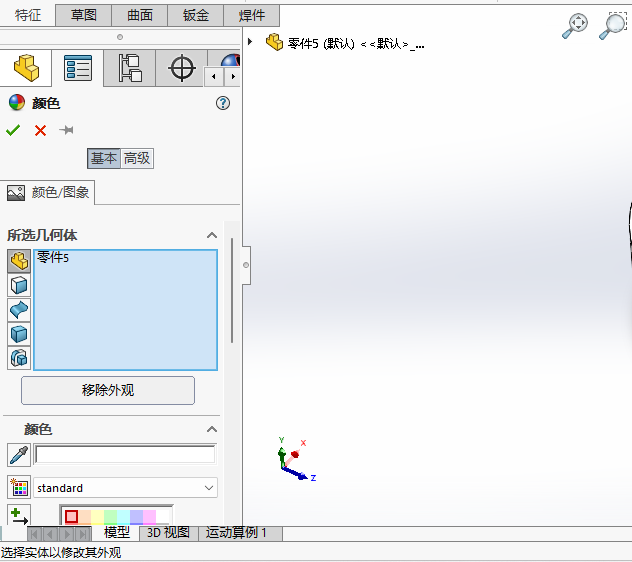The image size is (632, 562).
Task: Collapse the 颜色 color section
Action: [212, 429]
